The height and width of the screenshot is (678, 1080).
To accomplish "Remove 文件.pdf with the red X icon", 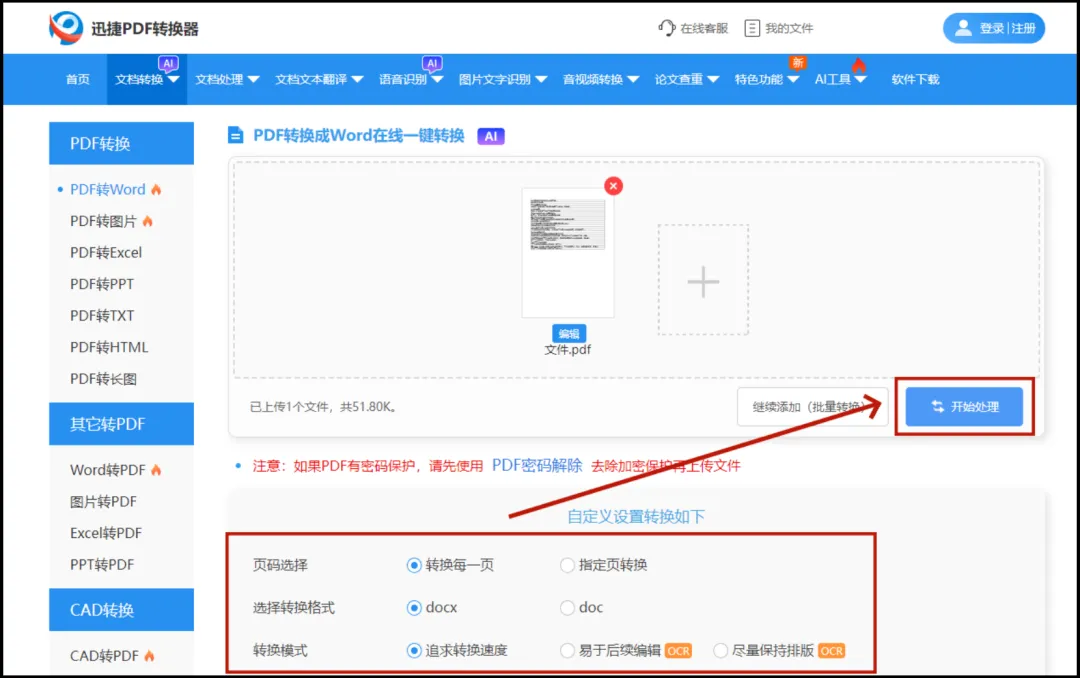I will click(613, 186).
